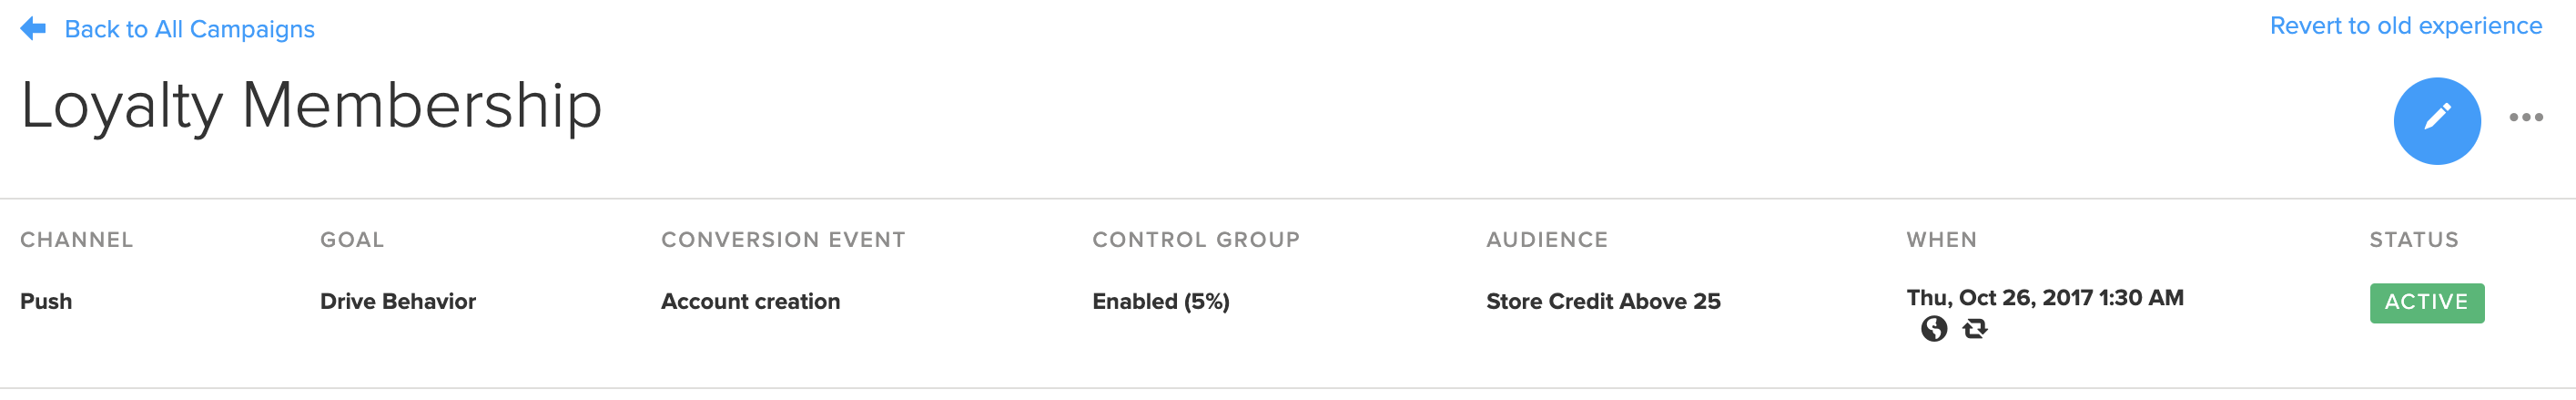Click the CONVERSION EVENT column header

pos(783,240)
